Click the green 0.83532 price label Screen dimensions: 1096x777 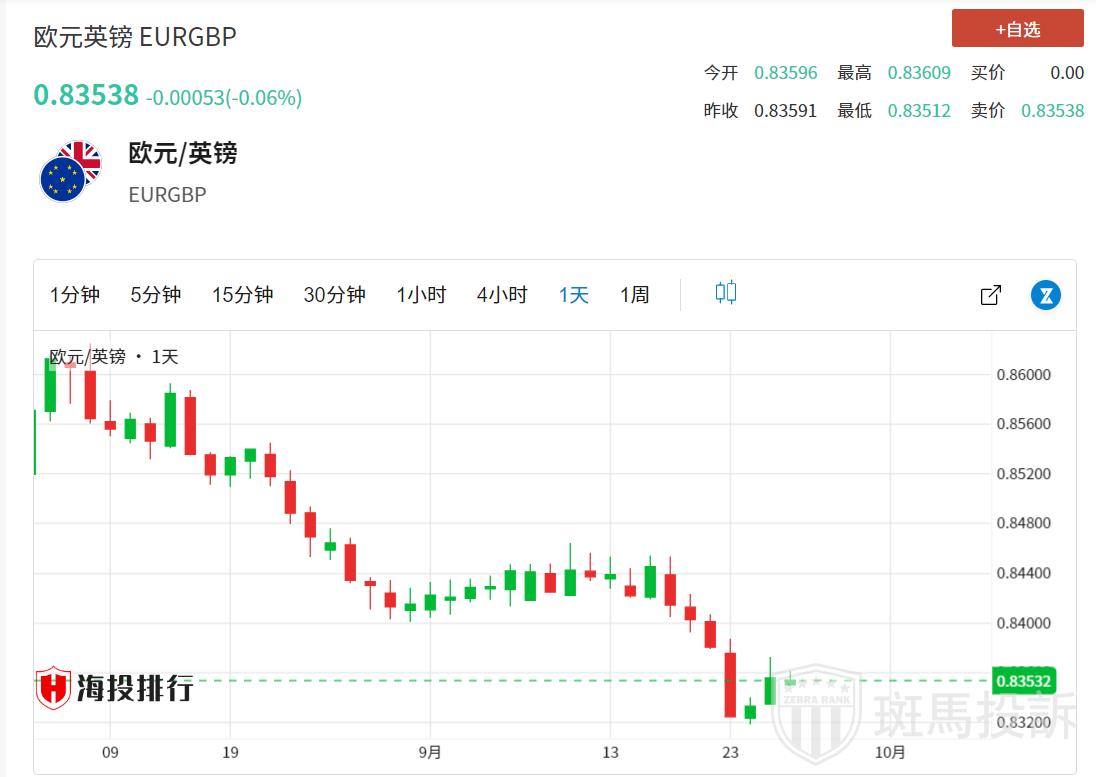(1023, 682)
